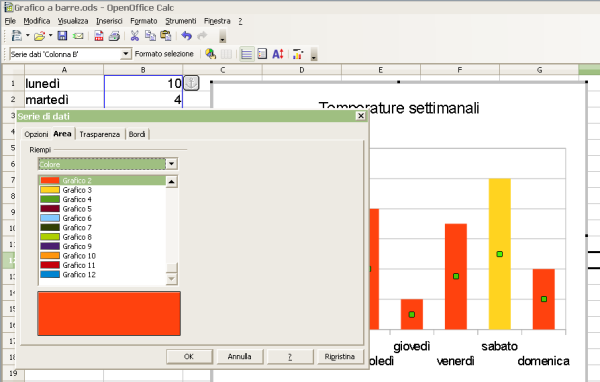Screen dimensions: 600x382
Task: Click the Paste clipboard icon
Action: pyautogui.click(x=165, y=36)
